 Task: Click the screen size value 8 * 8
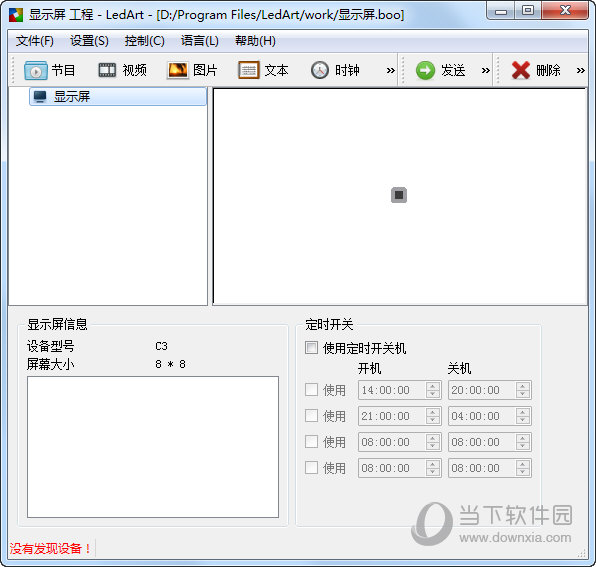(170, 364)
